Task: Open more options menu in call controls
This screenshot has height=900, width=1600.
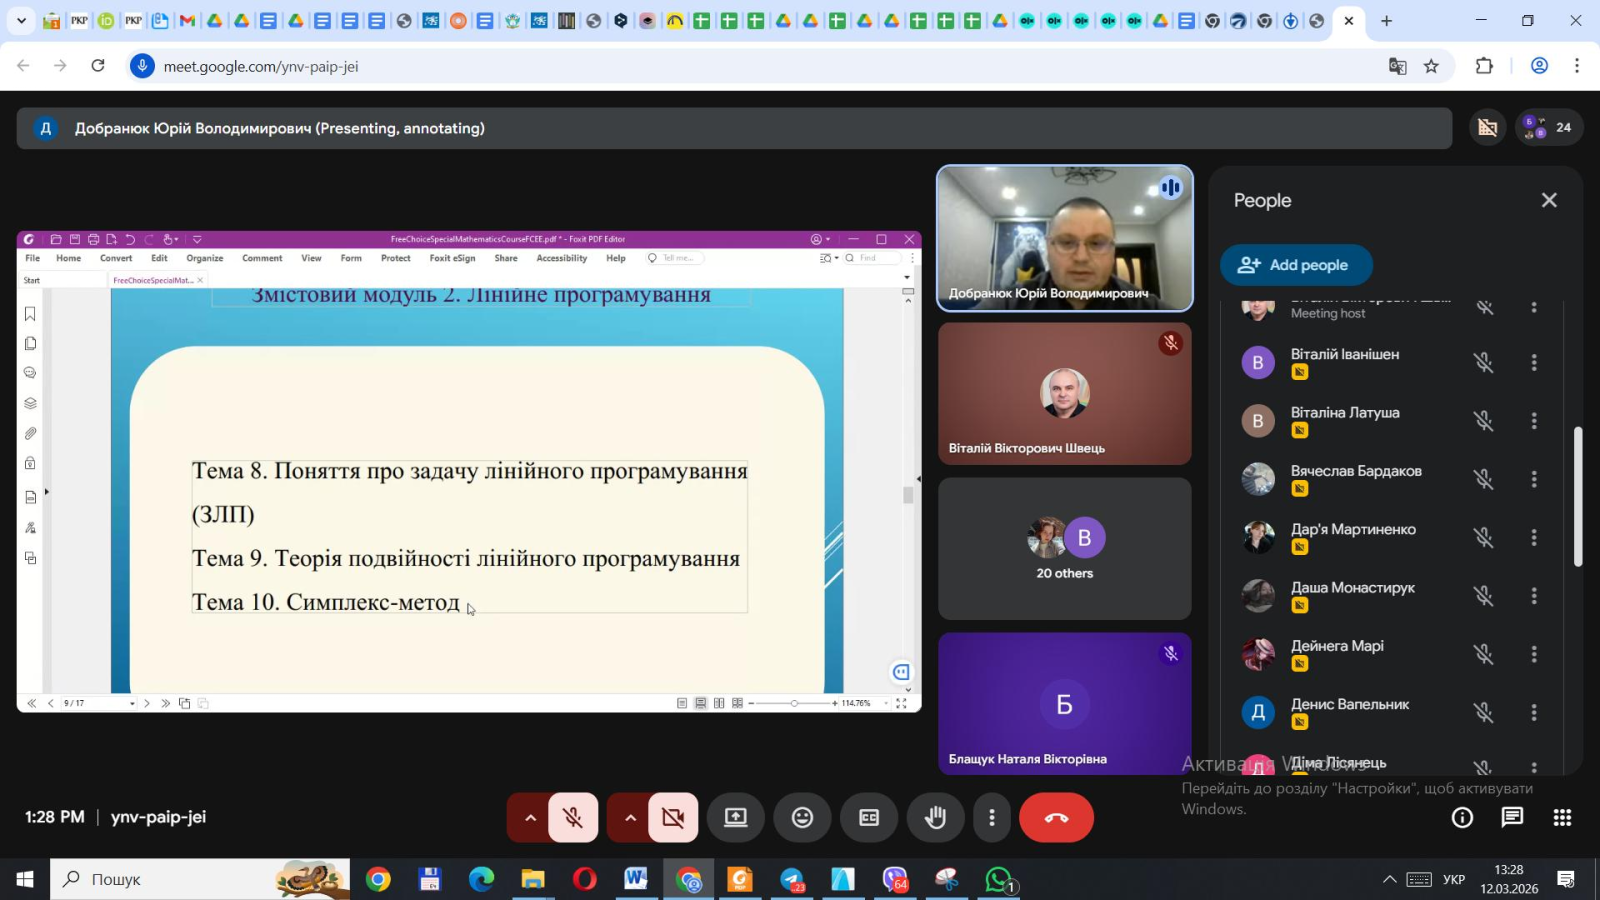Action: [x=991, y=818]
